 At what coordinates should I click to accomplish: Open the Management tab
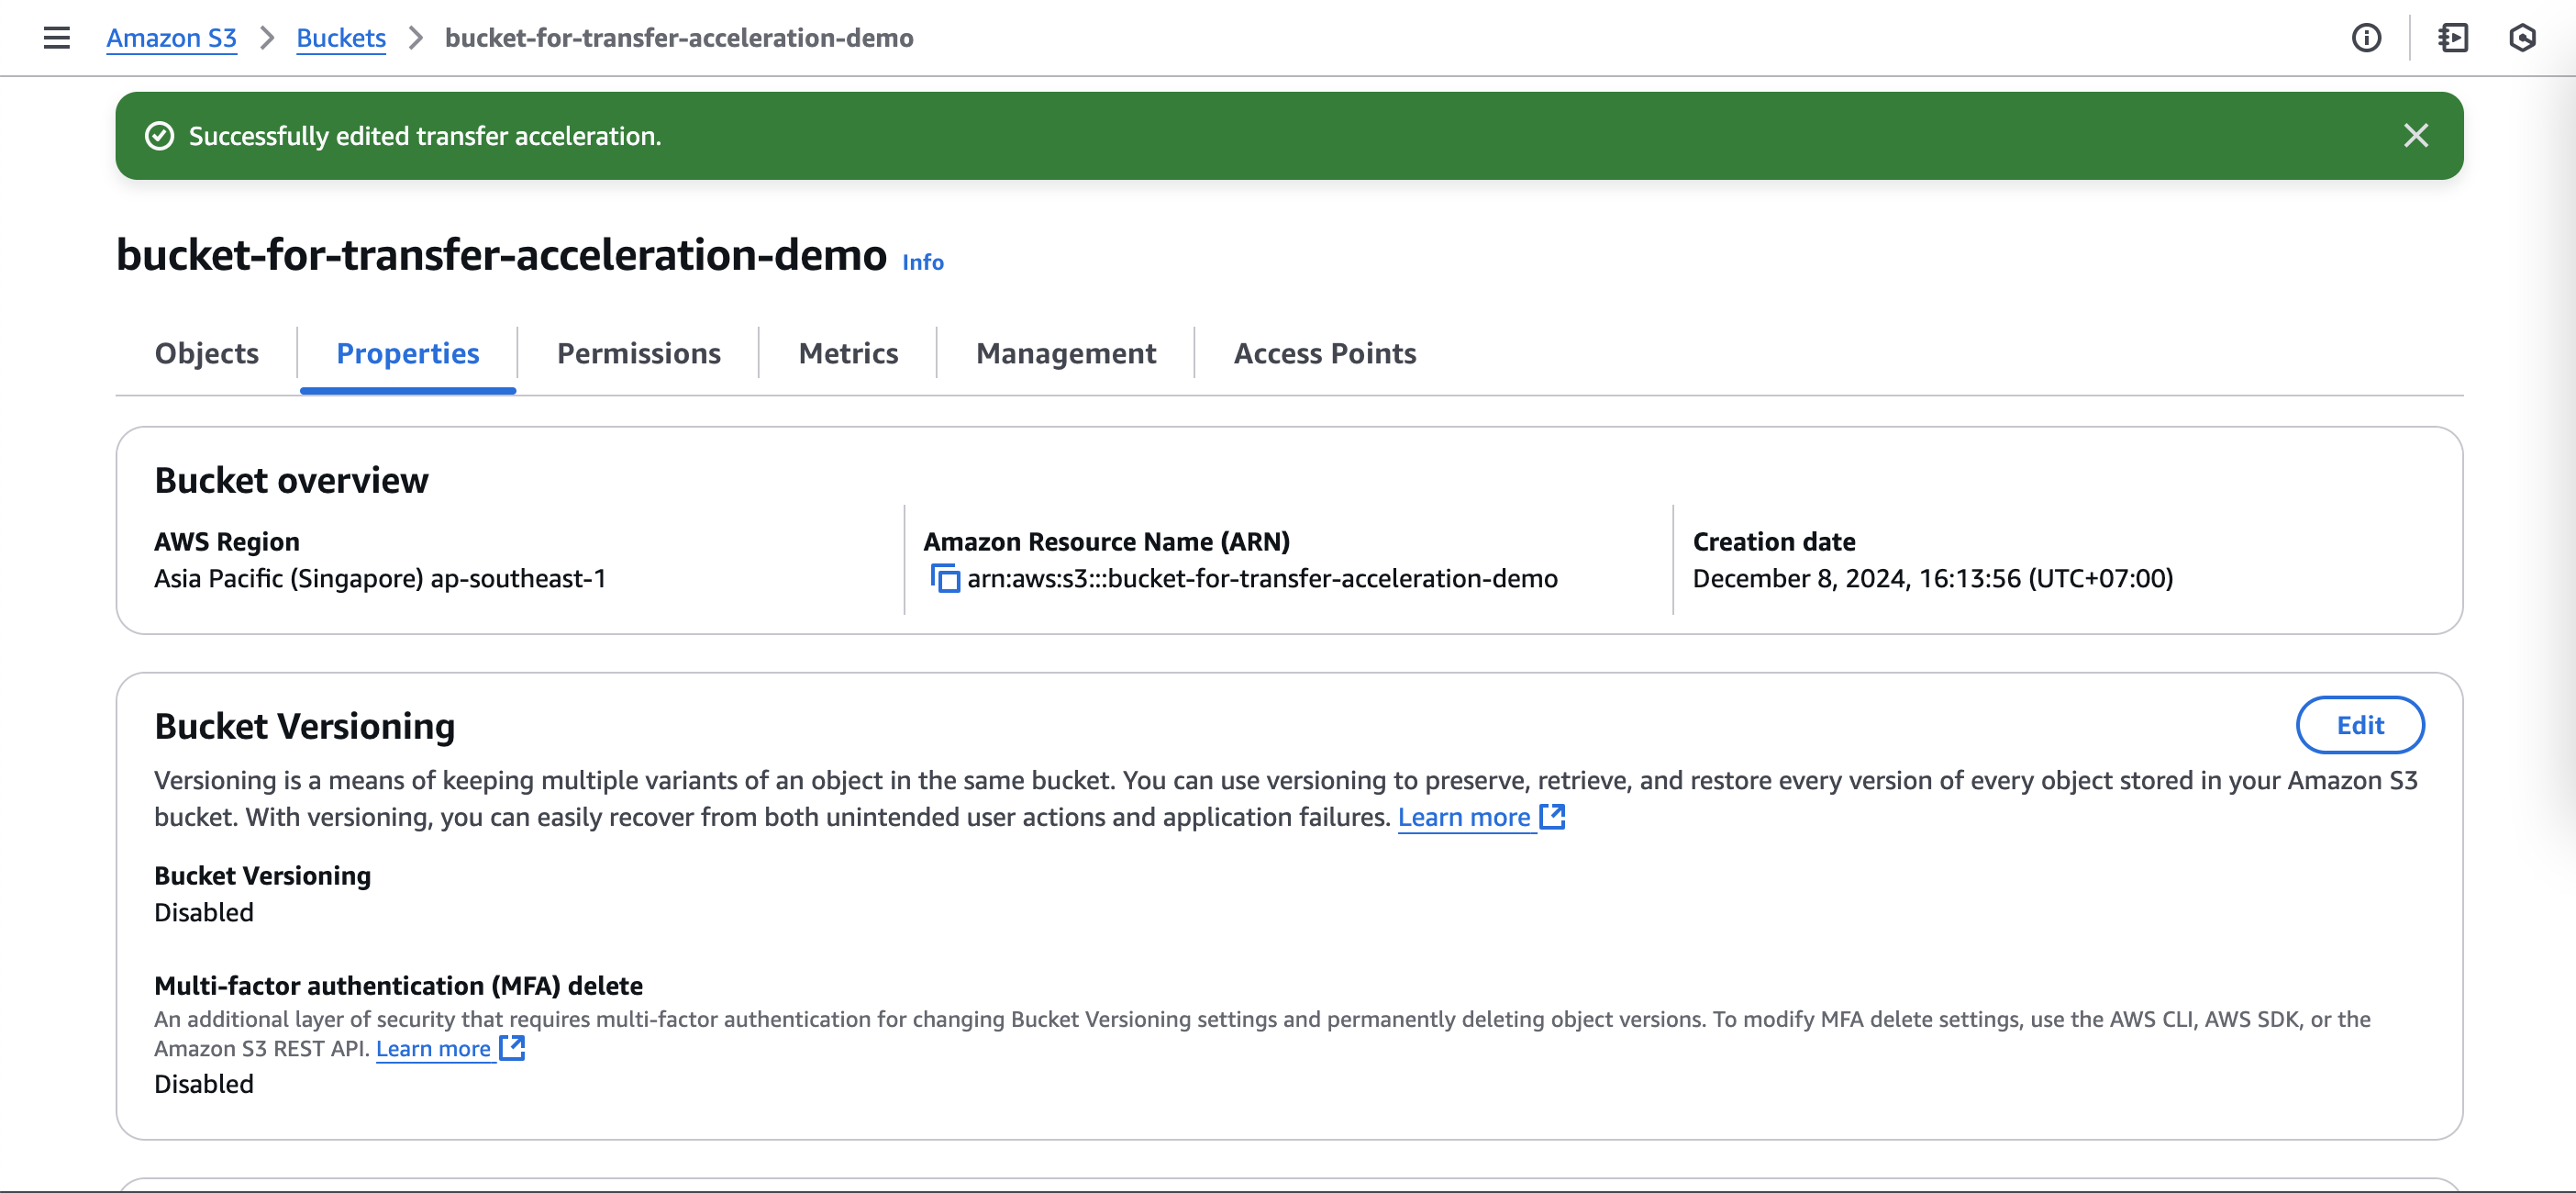(x=1065, y=353)
